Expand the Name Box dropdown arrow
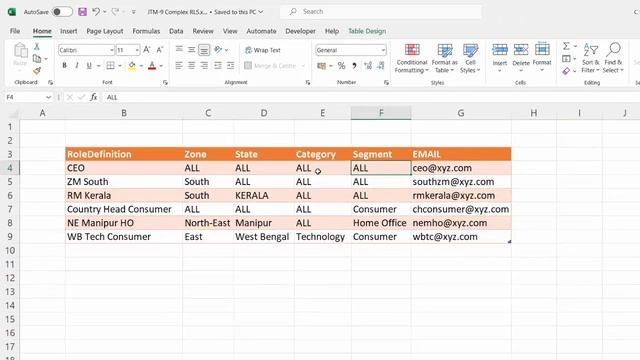 pos(49,97)
